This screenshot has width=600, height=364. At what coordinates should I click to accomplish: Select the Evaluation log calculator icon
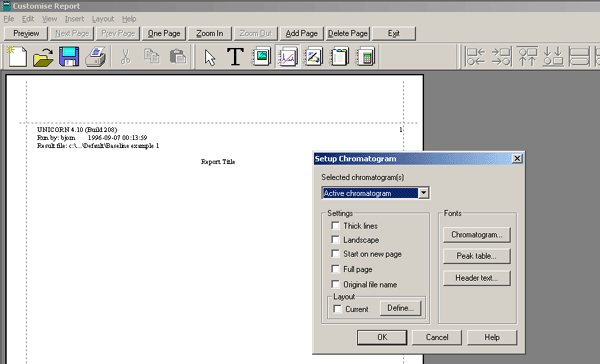[x=365, y=57]
